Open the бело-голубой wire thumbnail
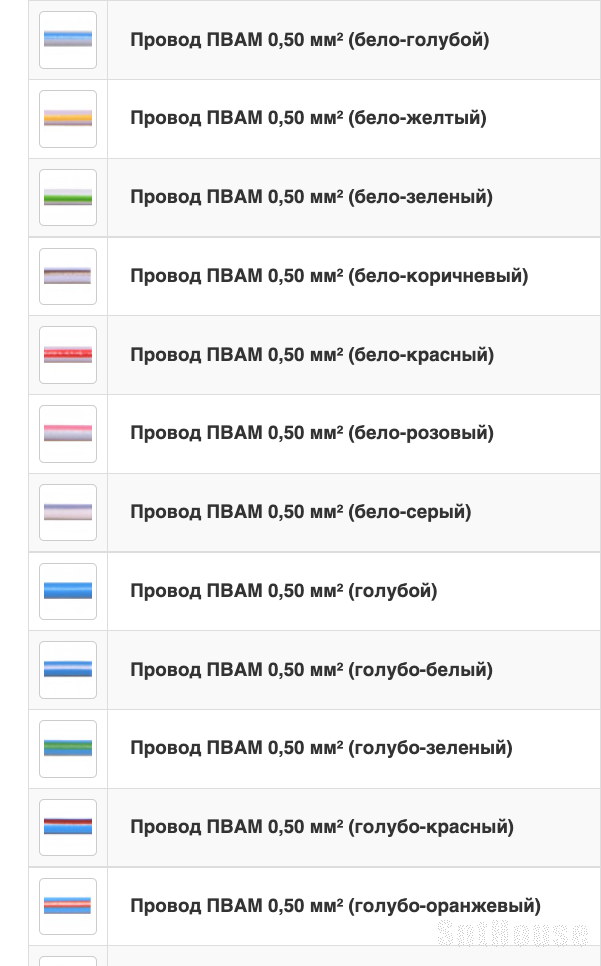Image resolution: width=601 pixels, height=966 pixels. coord(68,40)
